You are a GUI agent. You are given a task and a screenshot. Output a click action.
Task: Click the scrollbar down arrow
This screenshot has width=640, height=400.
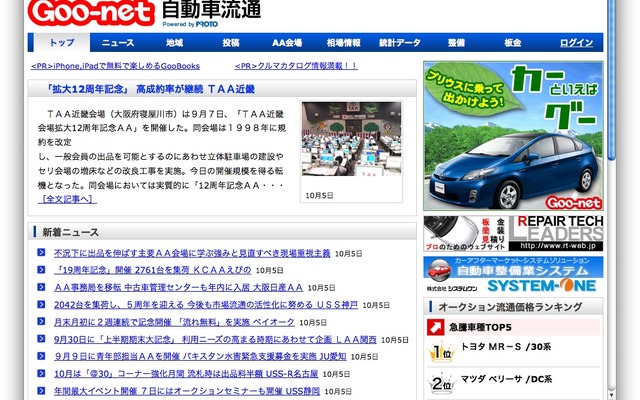pos(611,395)
